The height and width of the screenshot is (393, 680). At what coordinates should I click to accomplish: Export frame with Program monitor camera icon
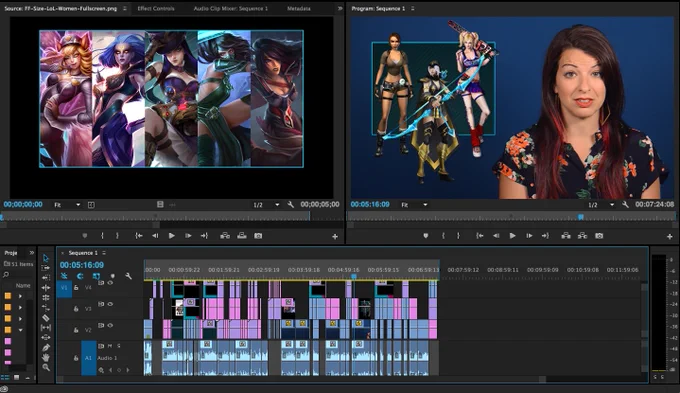pyautogui.click(x=599, y=236)
